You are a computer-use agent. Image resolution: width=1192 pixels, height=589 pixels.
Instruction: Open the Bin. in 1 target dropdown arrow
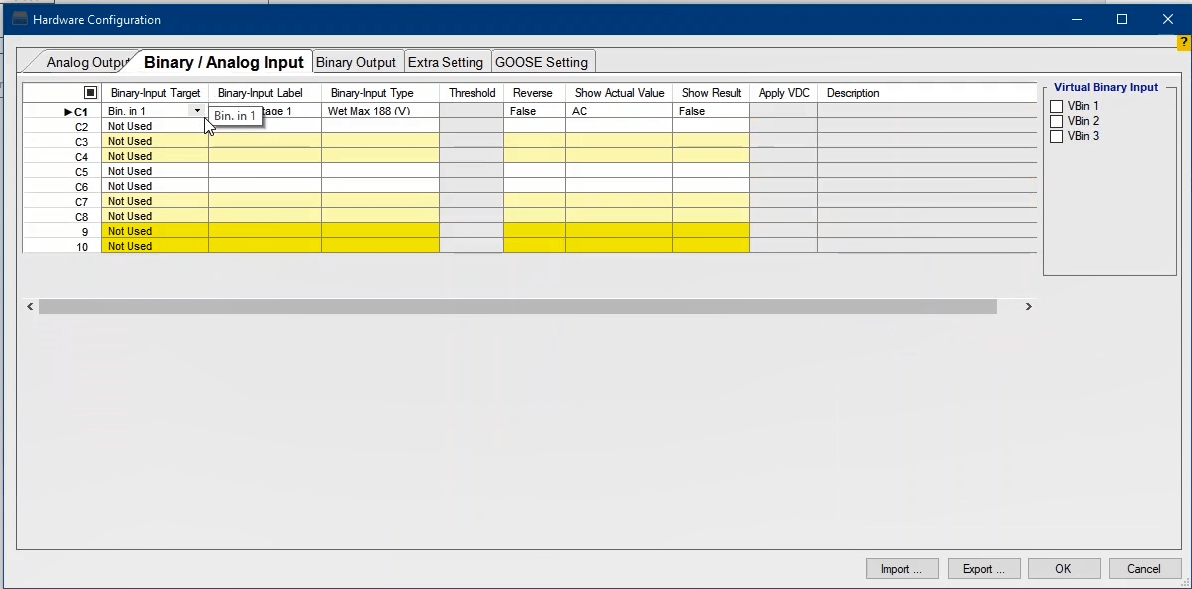198,111
